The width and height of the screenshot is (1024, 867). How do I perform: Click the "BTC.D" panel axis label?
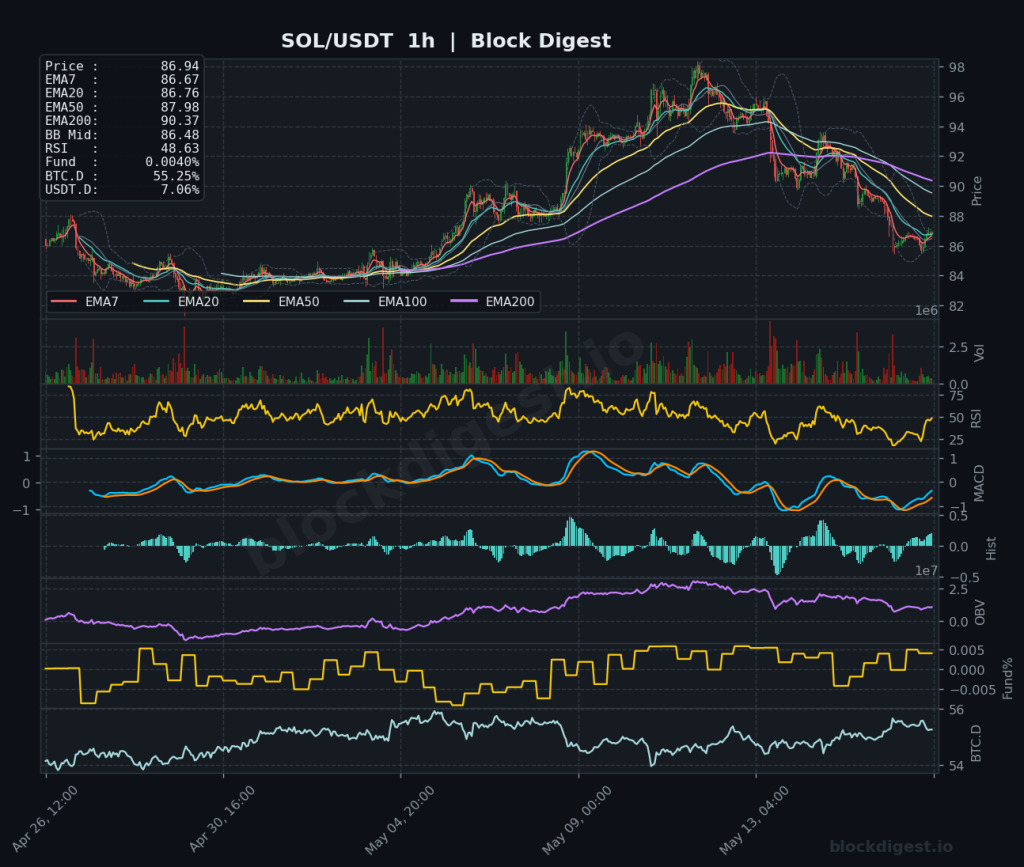click(976, 743)
